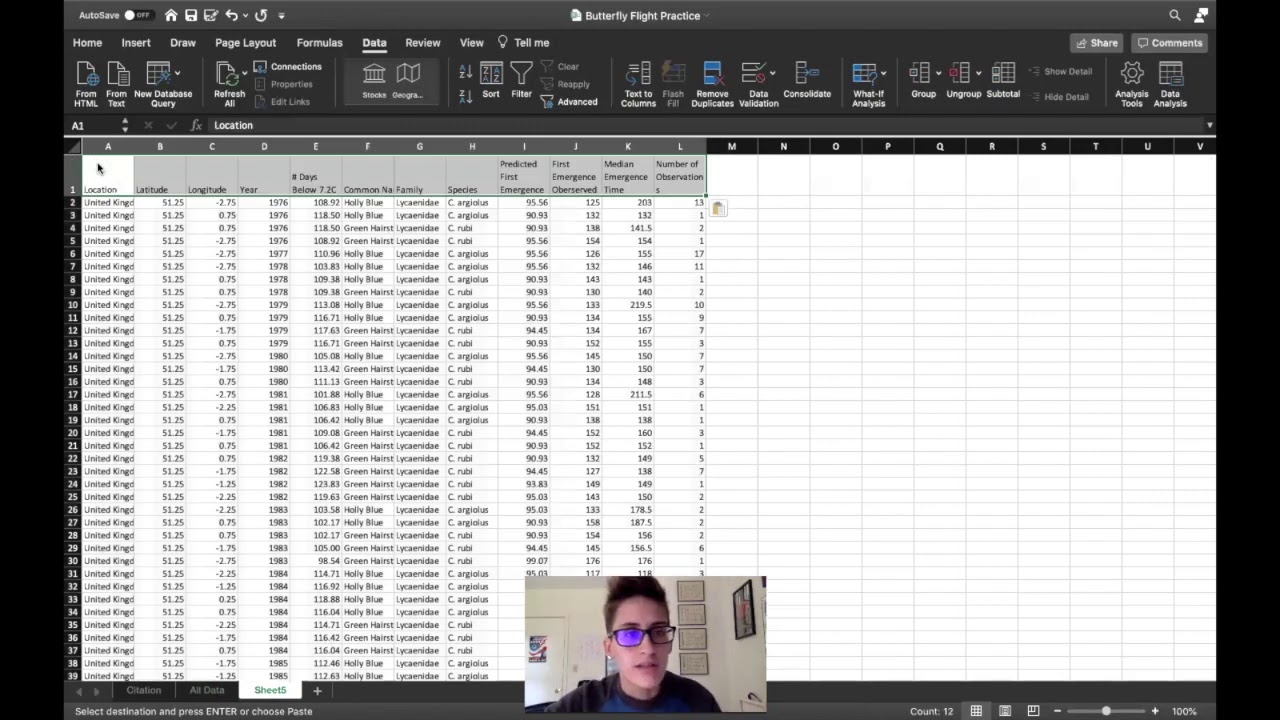
Task: Switch to the All Data sheet tab
Action: tap(207, 690)
